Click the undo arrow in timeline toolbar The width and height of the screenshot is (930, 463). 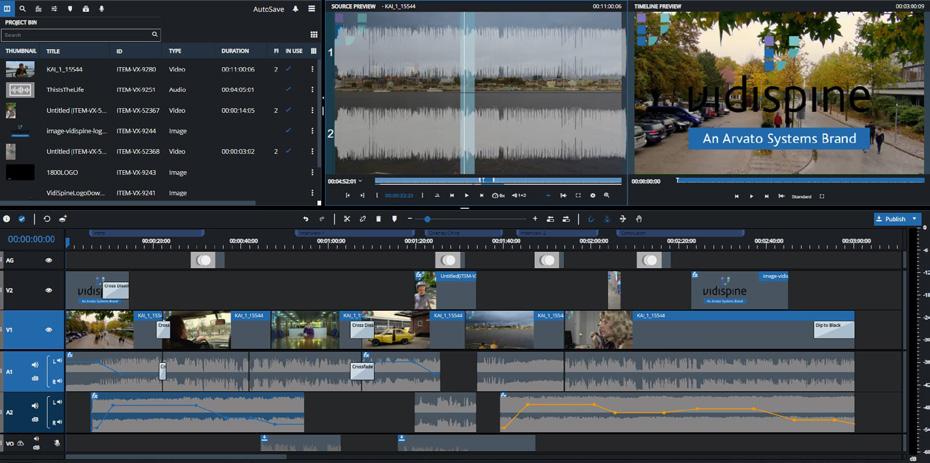306,218
